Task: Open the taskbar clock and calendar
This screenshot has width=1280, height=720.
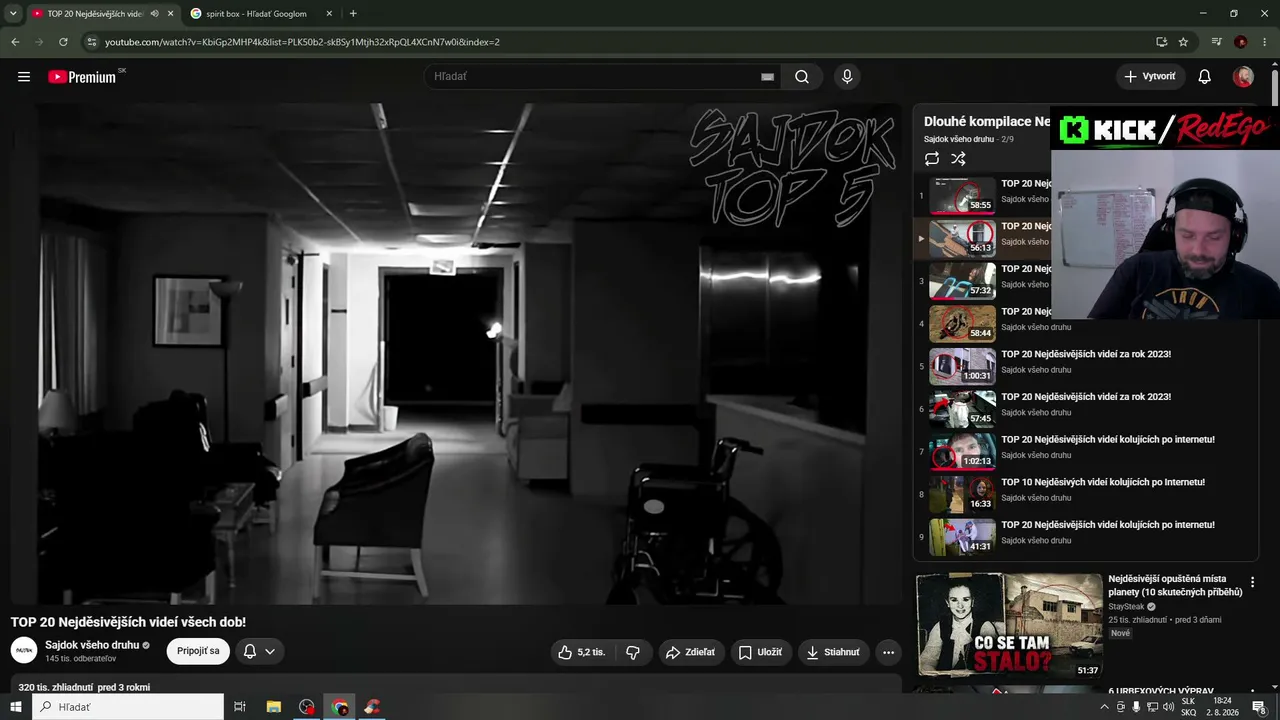Action: pyautogui.click(x=1222, y=707)
